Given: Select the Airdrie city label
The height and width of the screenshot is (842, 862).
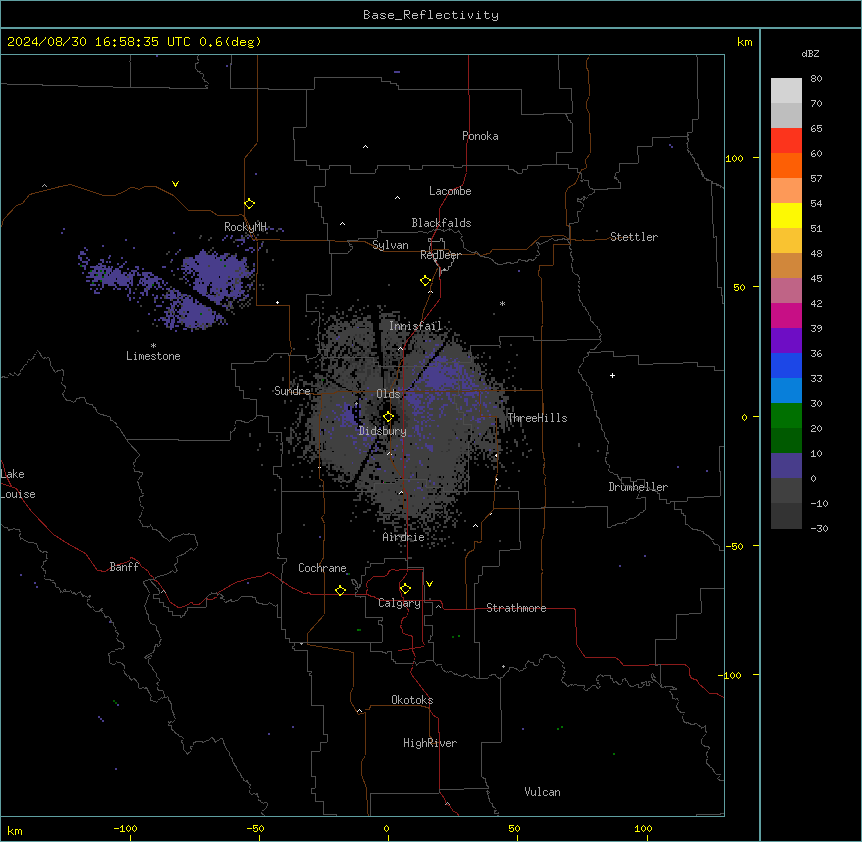Looking at the screenshot, I should [404, 537].
